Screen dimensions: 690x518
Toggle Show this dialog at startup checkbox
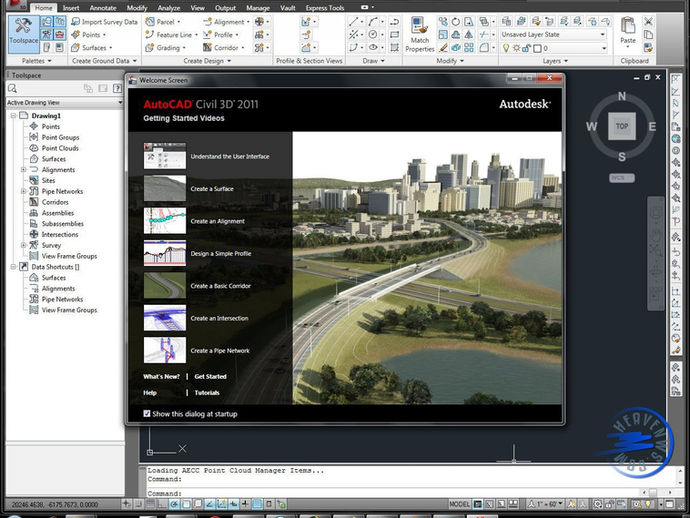pos(147,414)
